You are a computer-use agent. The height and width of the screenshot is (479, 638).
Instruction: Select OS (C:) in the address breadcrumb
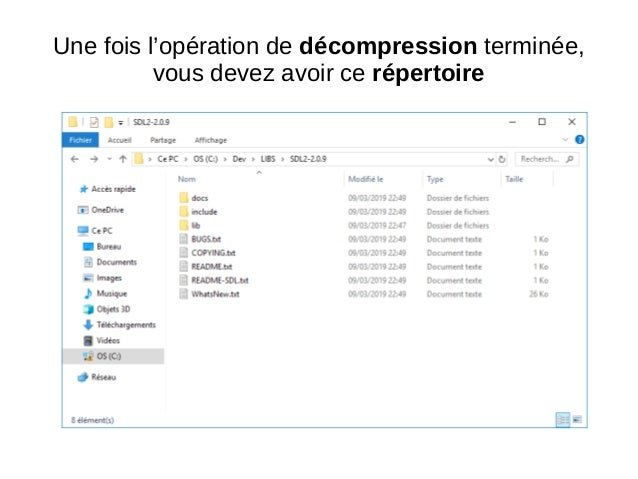(x=205, y=159)
